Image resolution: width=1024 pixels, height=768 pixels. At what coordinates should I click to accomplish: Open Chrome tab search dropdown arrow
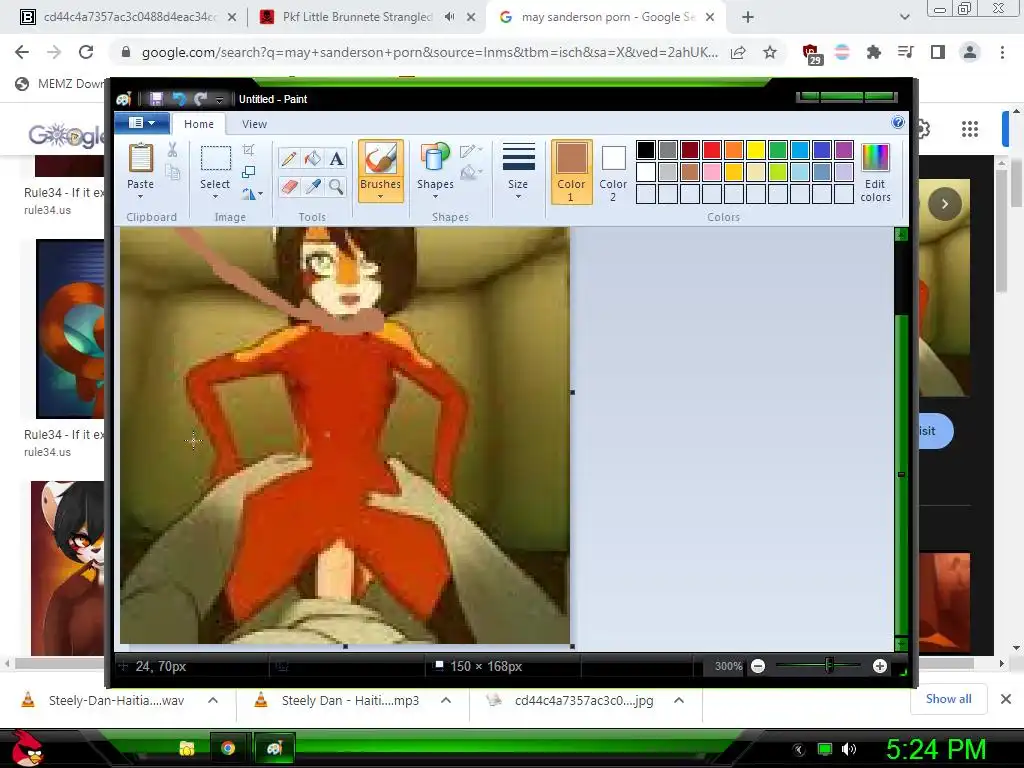click(x=904, y=18)
